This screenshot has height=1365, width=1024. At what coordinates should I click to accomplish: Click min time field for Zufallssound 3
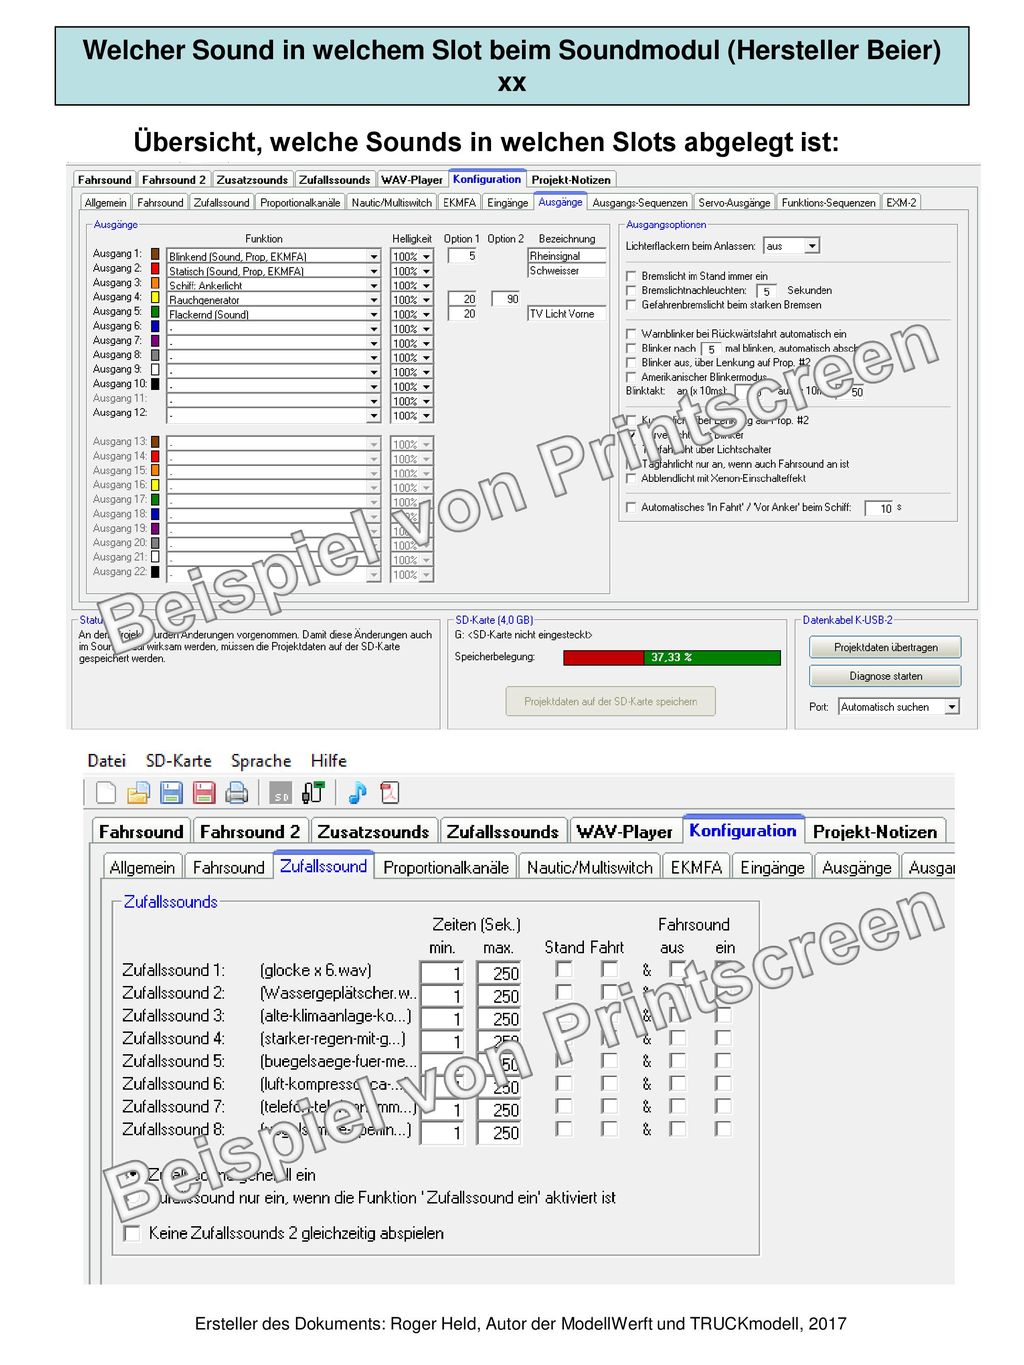(442, 1019)
